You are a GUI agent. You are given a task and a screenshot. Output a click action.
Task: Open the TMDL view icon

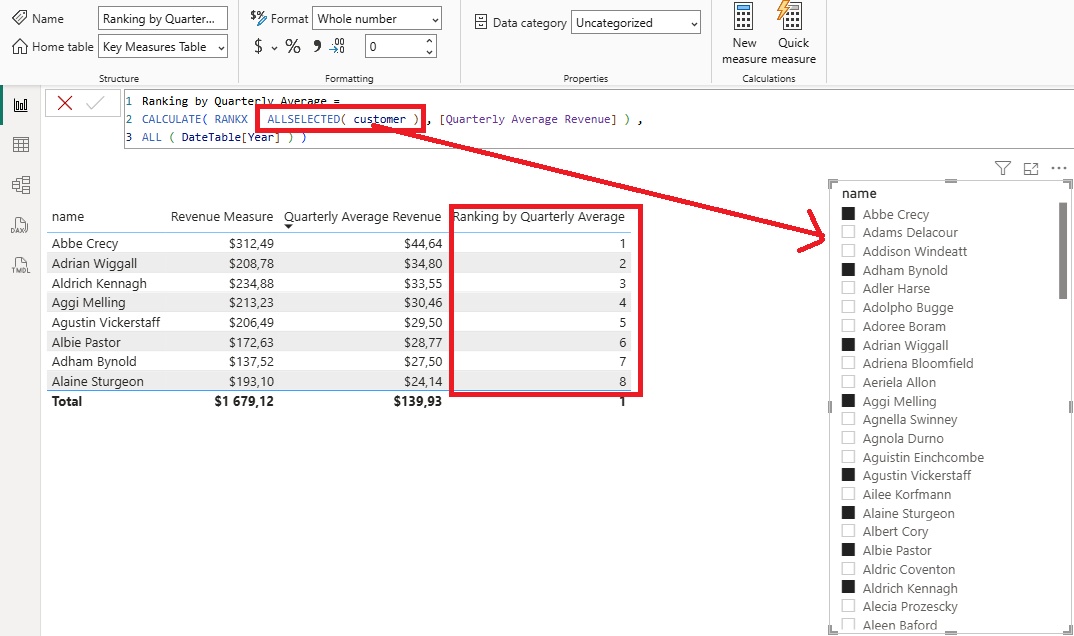tap(20, 265)
